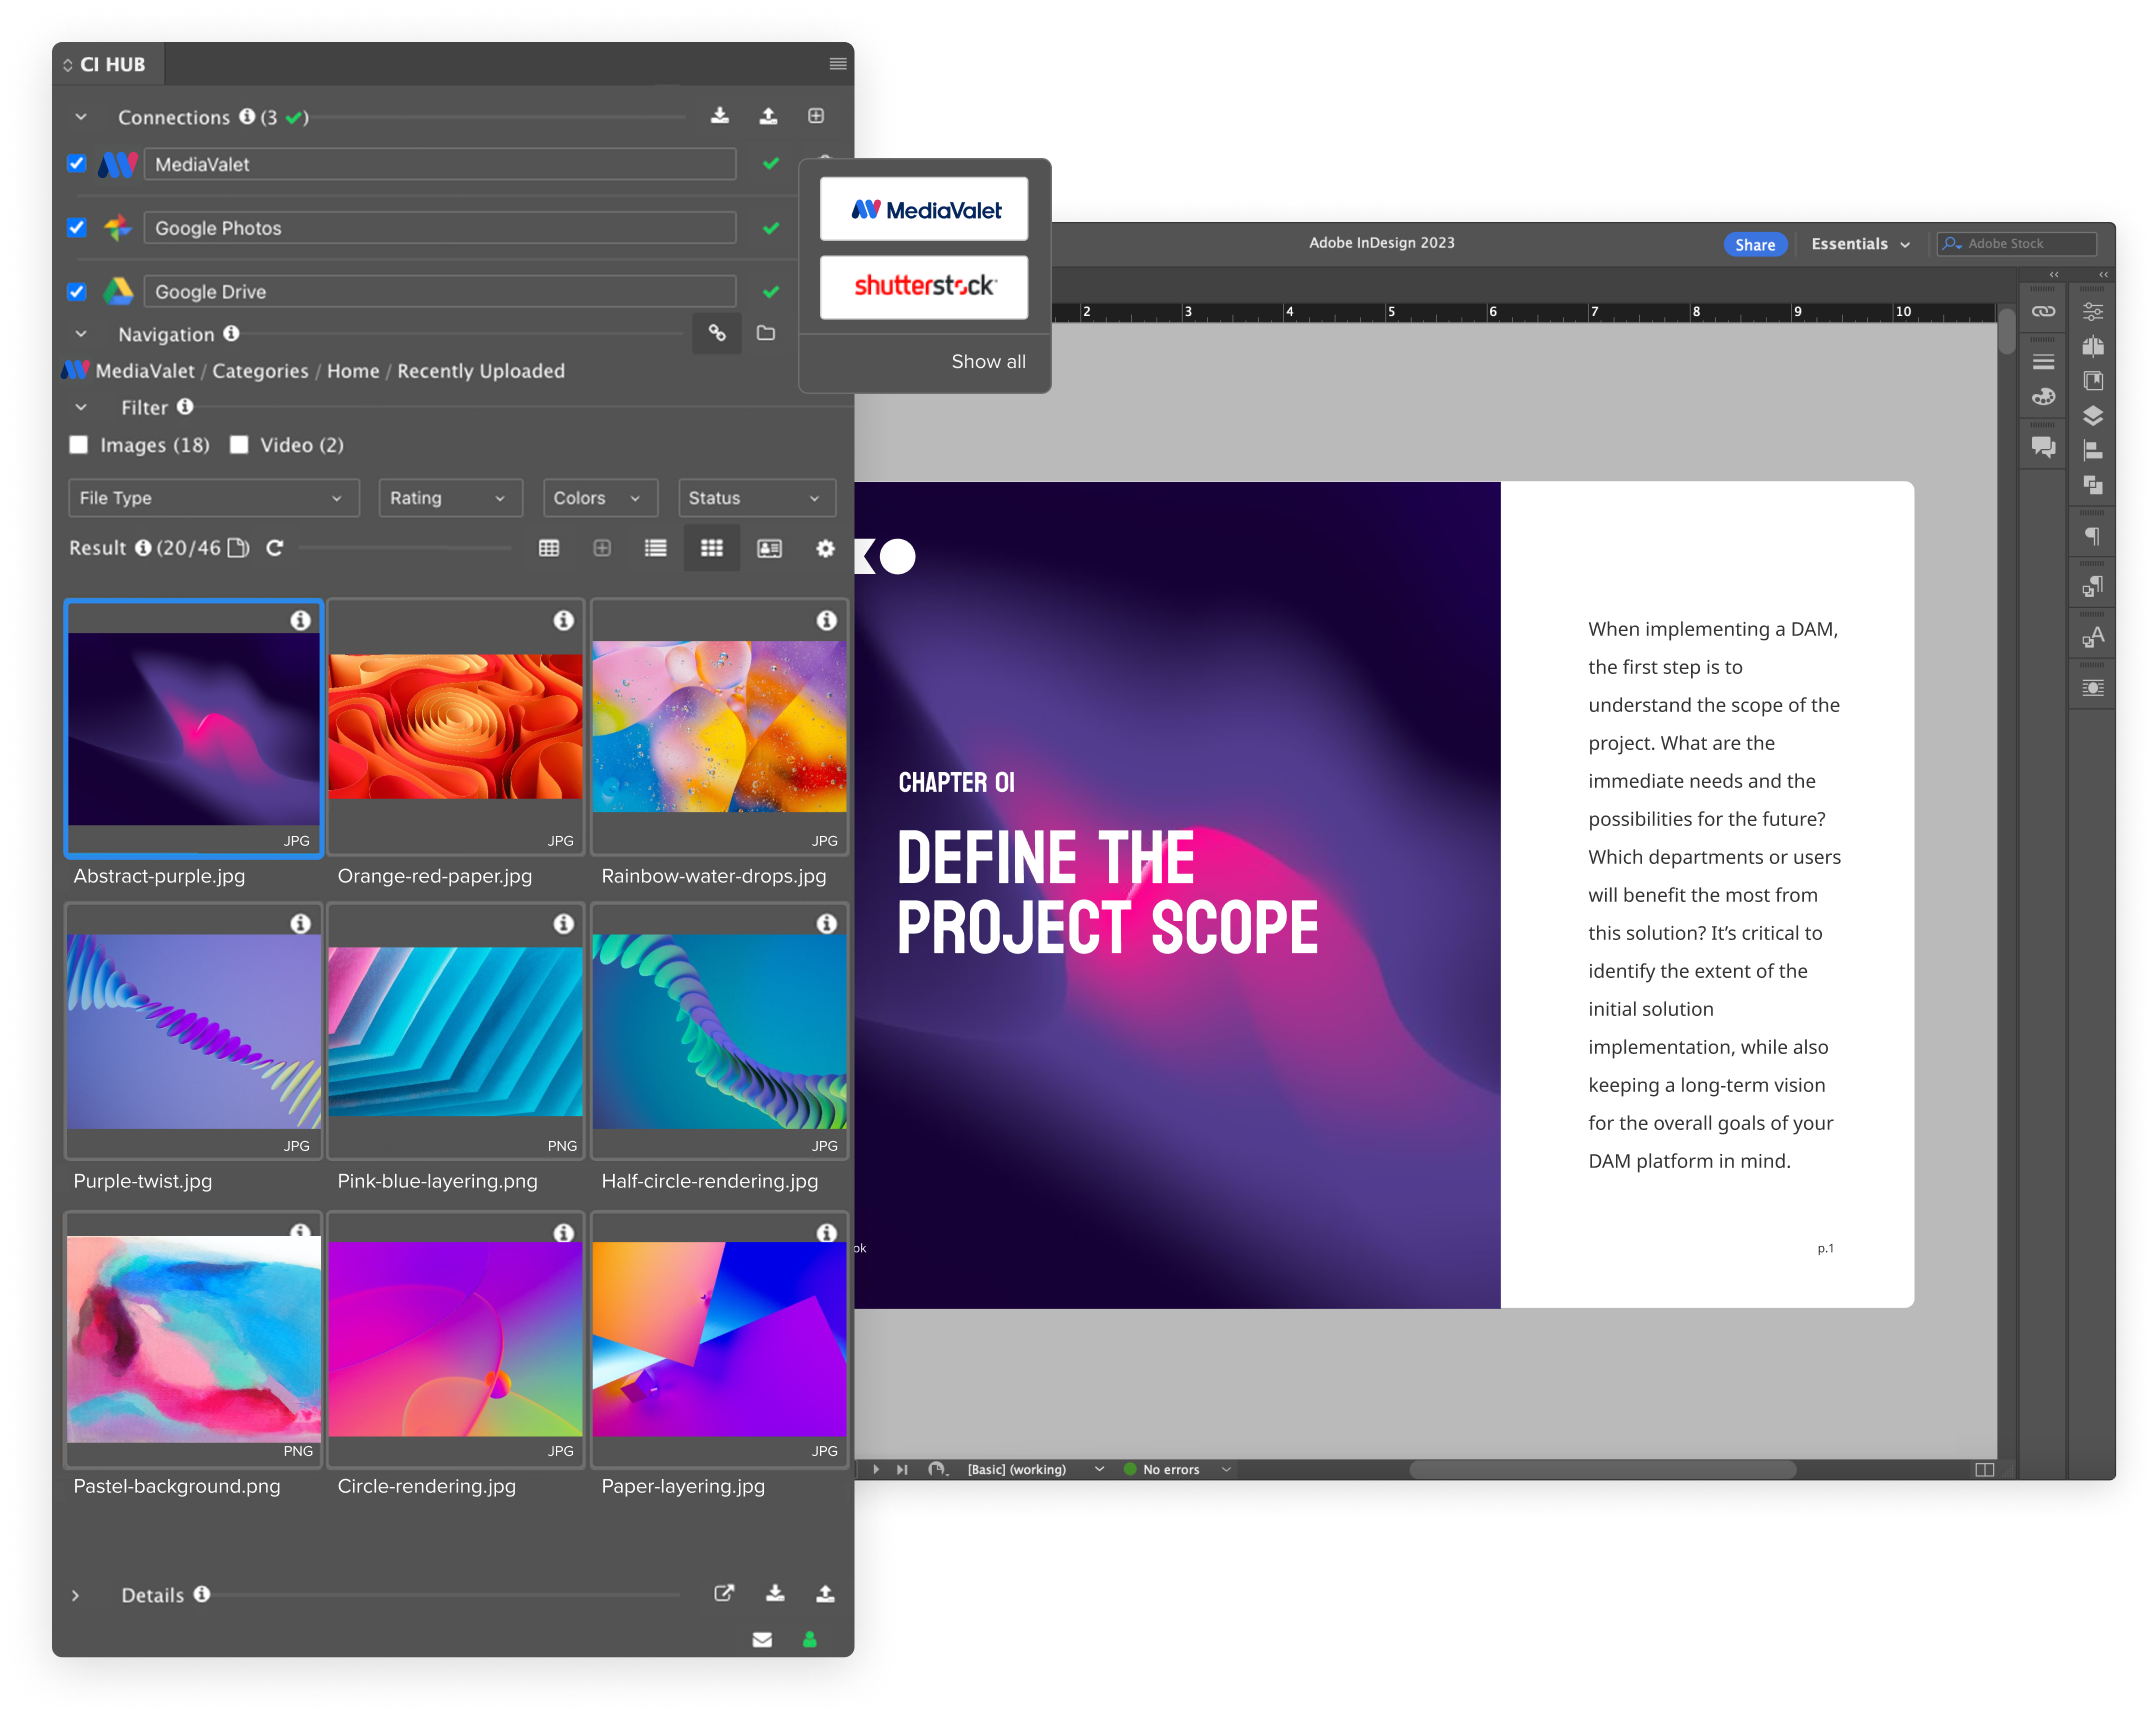Open the Links panel in InDesign
This screenshot has height=1719, width=2154.
pos(2043,312)
